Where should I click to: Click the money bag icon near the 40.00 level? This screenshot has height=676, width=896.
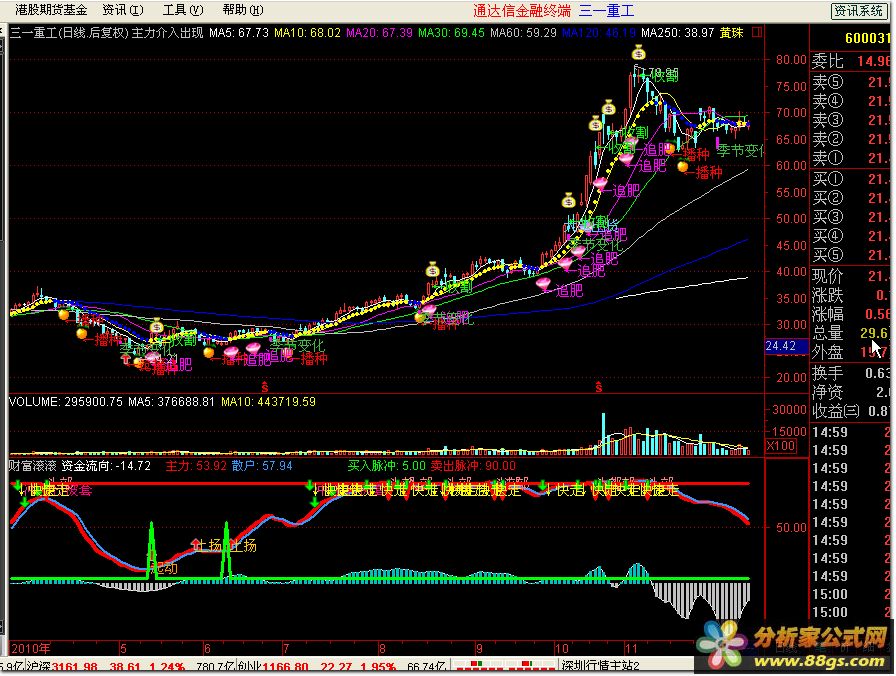[433, 269]
